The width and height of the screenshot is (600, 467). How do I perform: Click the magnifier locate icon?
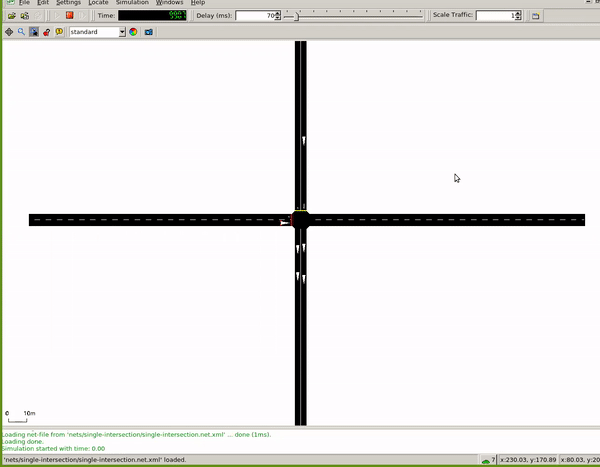(x=21, y=32)
